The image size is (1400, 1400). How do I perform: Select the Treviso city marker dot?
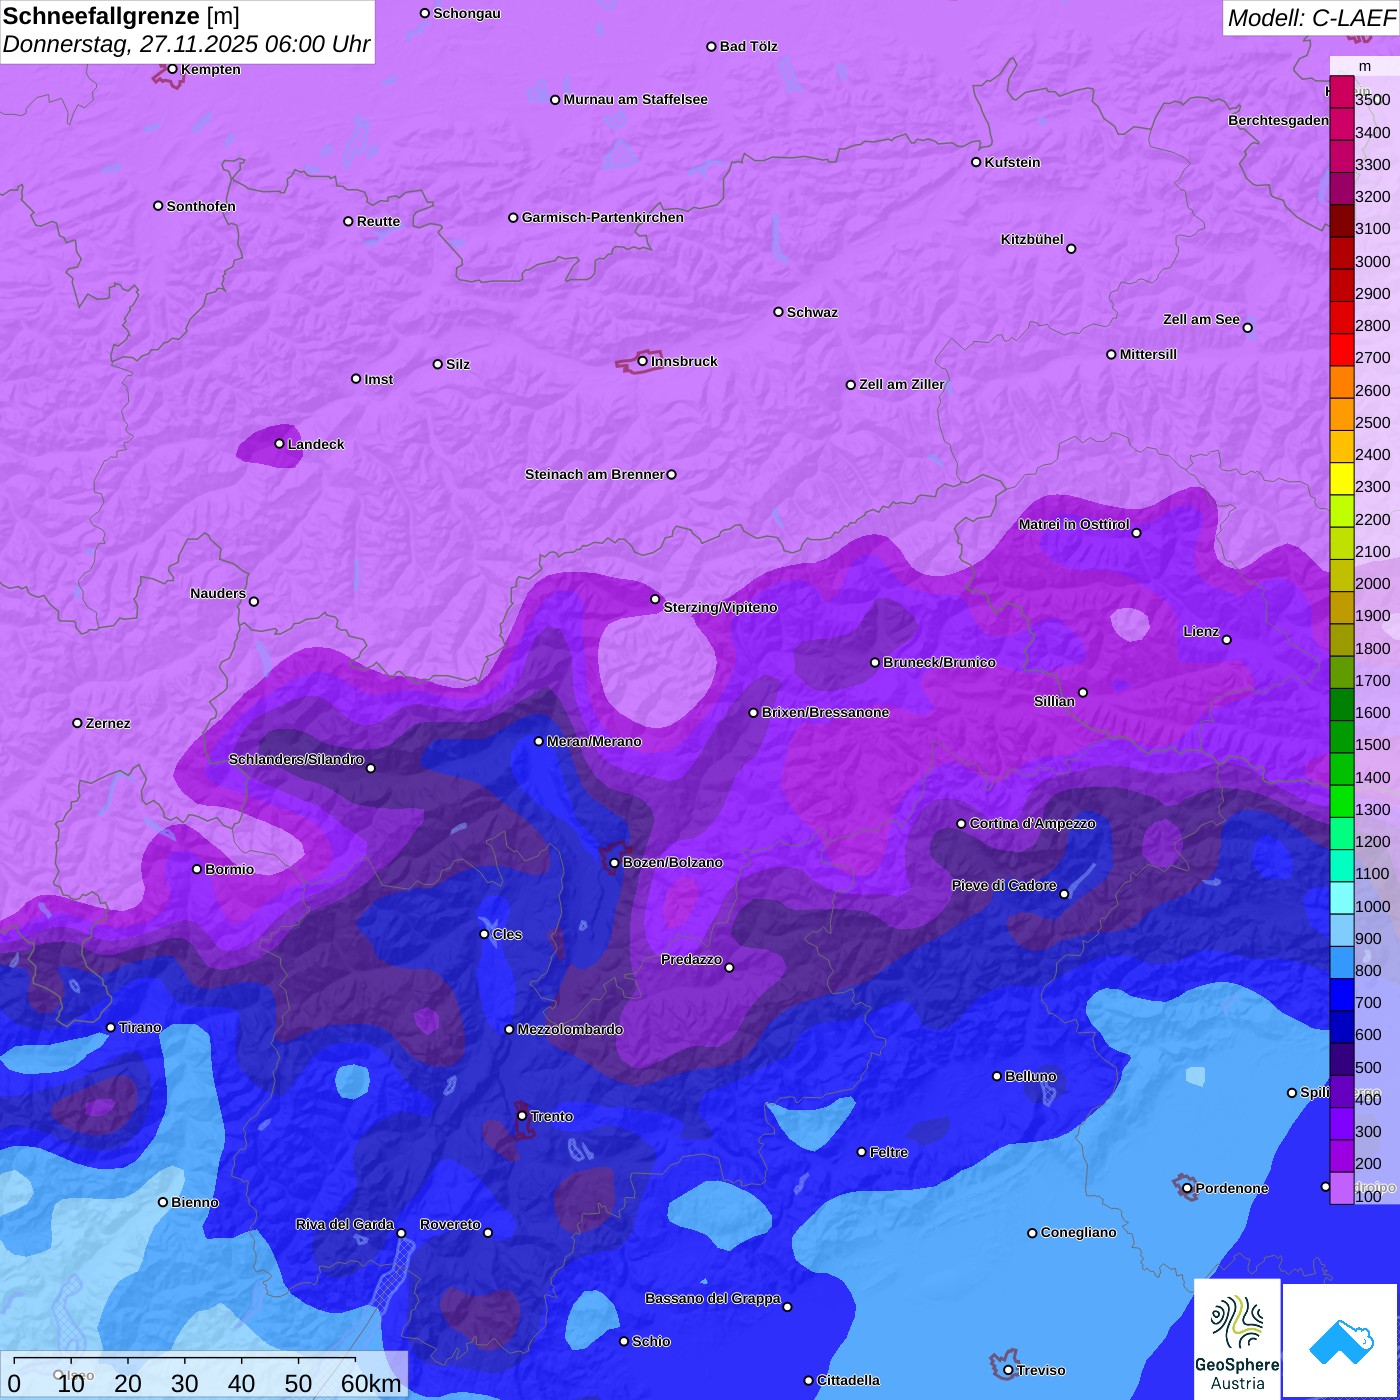coord(1008,1370)
